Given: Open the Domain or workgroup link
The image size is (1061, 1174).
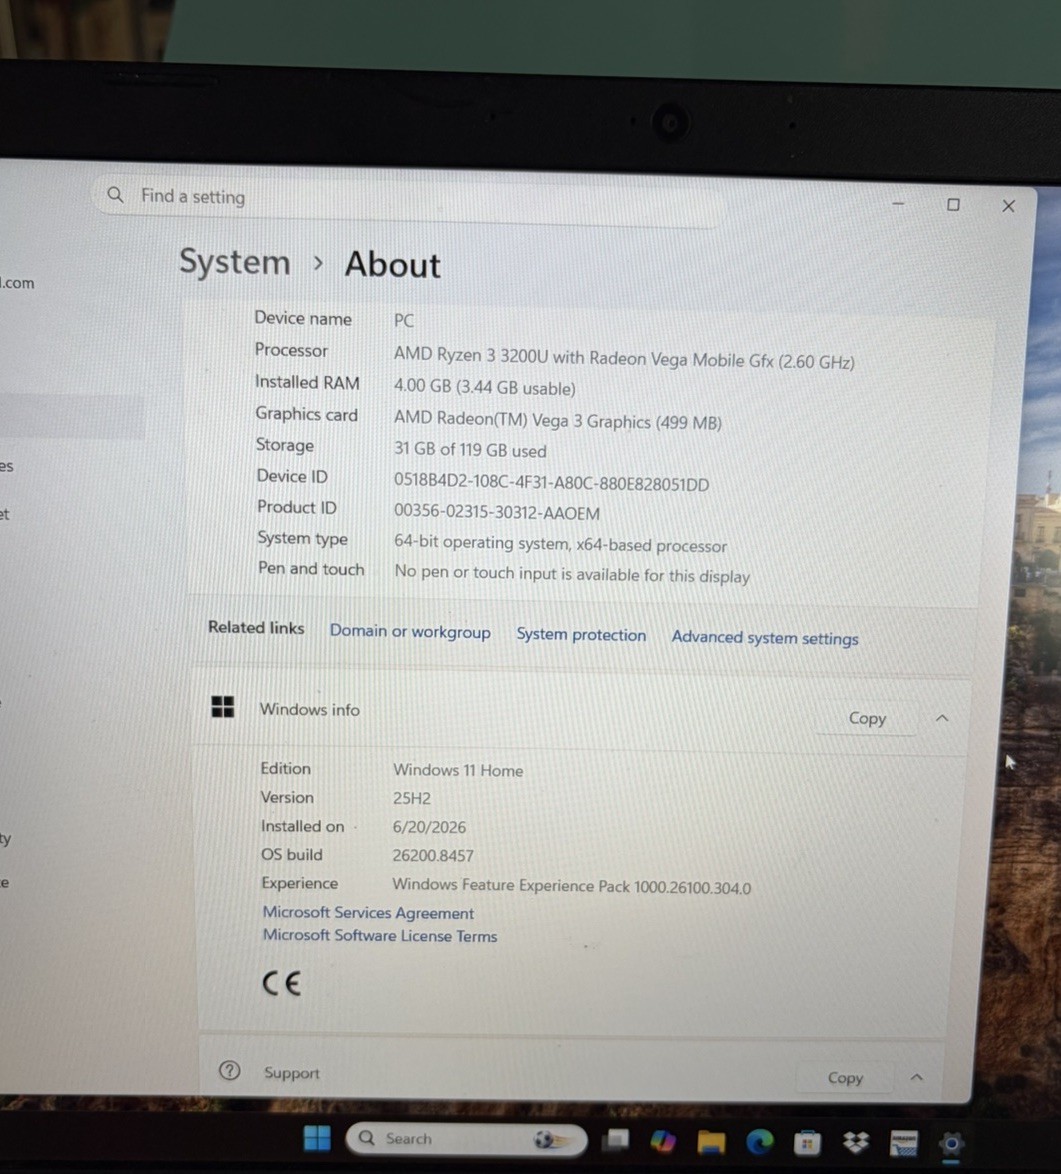Looking at the screenshot, I should click(410, 631).
